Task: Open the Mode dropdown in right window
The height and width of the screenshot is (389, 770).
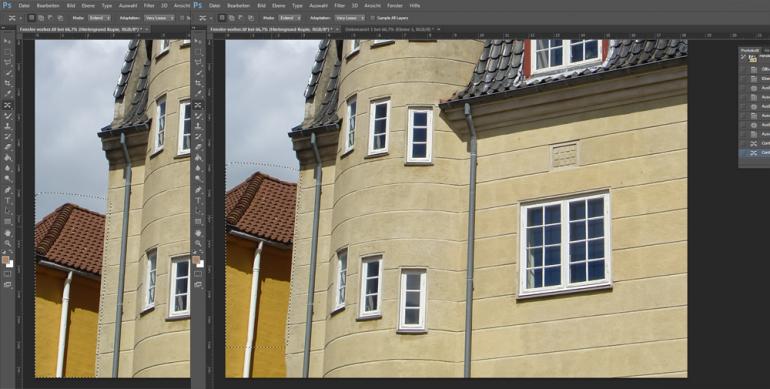Action: [290, 18]
